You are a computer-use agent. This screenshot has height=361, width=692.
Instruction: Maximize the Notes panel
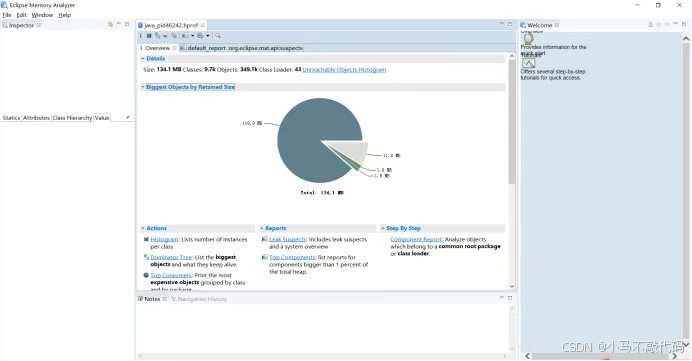tap(510, 298)
